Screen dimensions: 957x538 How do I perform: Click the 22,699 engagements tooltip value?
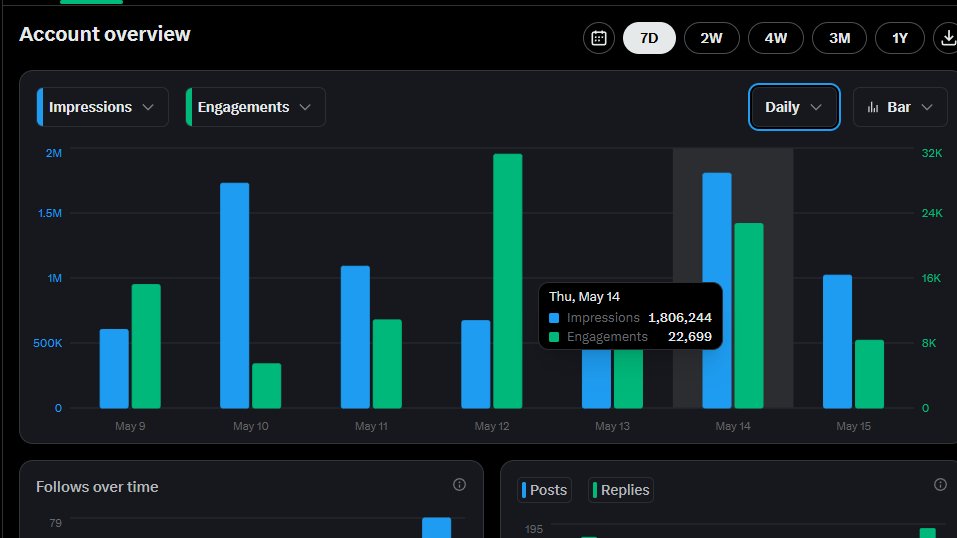pyautogui.click(x=690, y=336)
